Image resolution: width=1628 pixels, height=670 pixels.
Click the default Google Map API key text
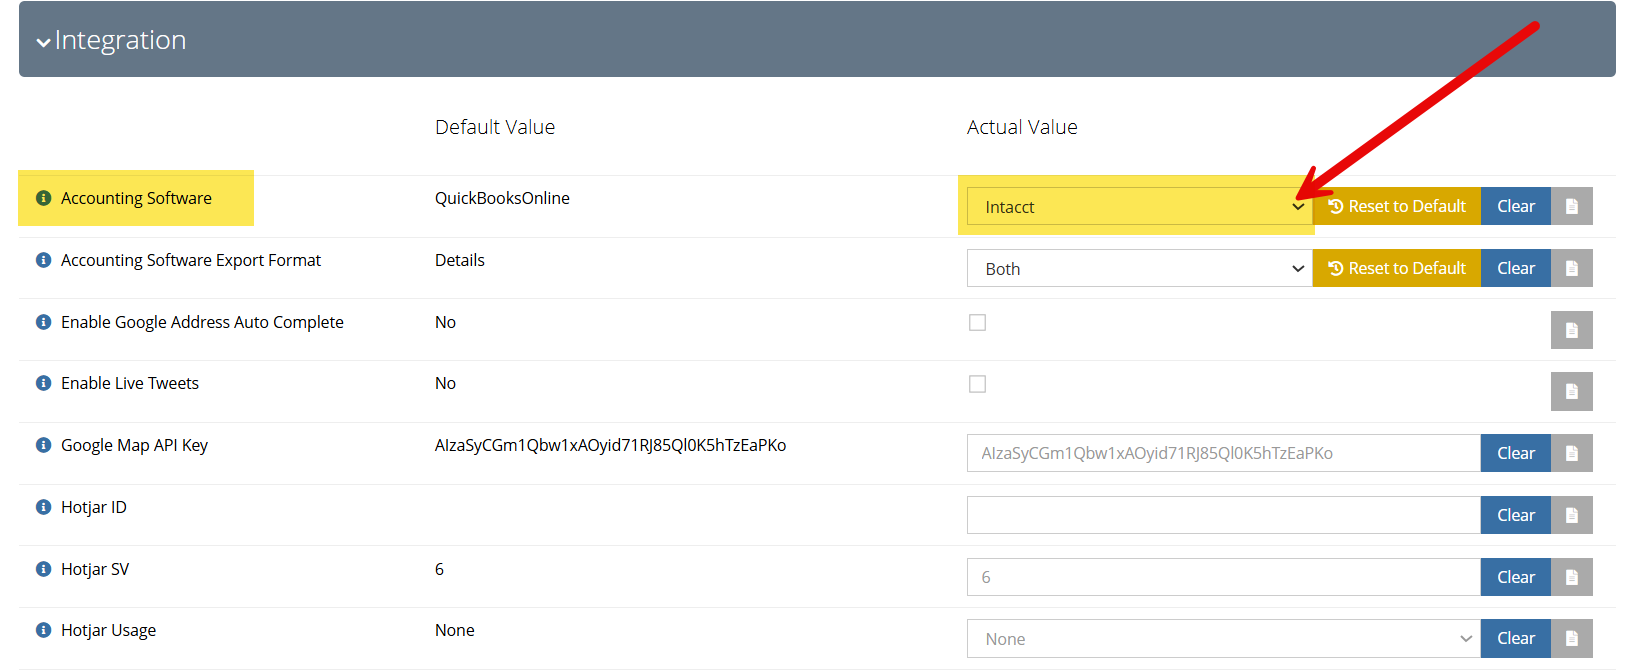(610, 445)
